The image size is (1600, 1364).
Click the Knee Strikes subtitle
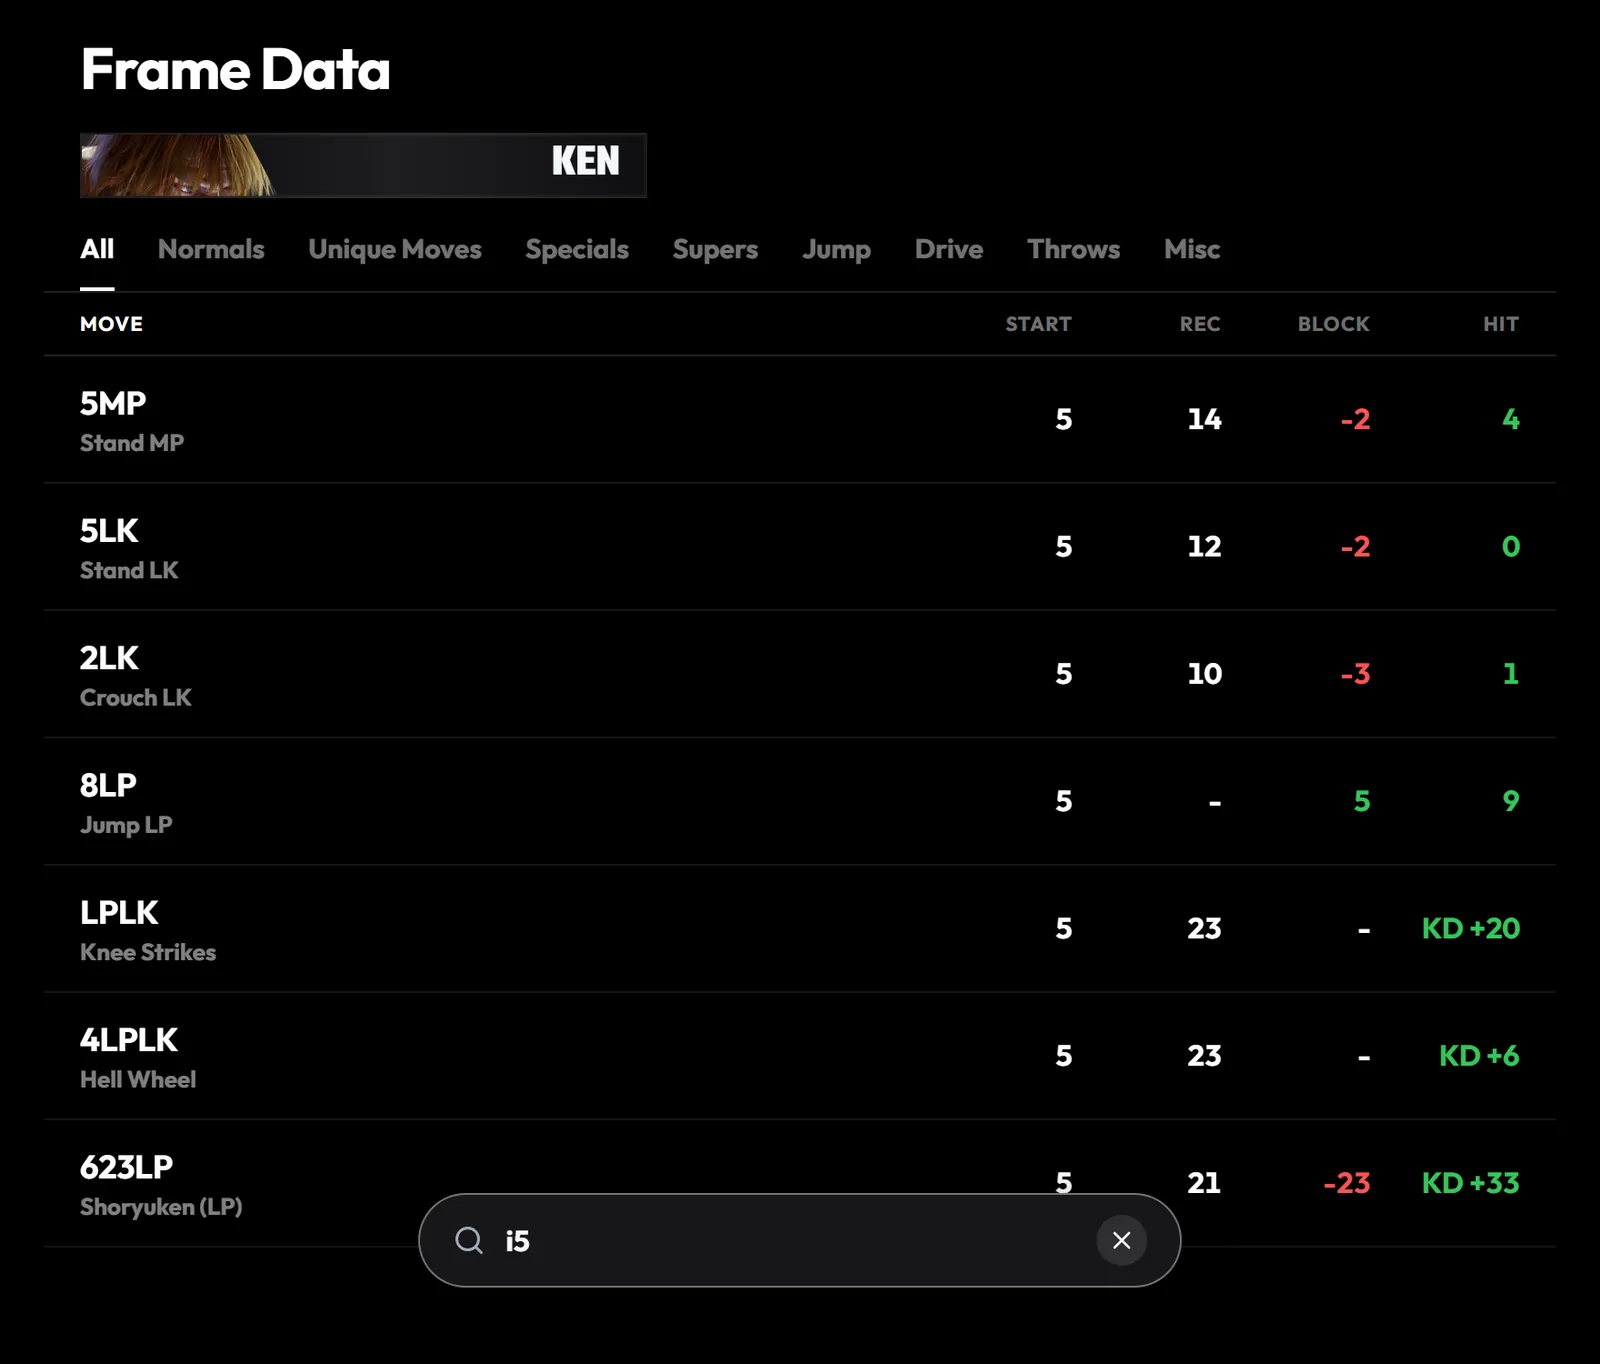tap(148, 952)
